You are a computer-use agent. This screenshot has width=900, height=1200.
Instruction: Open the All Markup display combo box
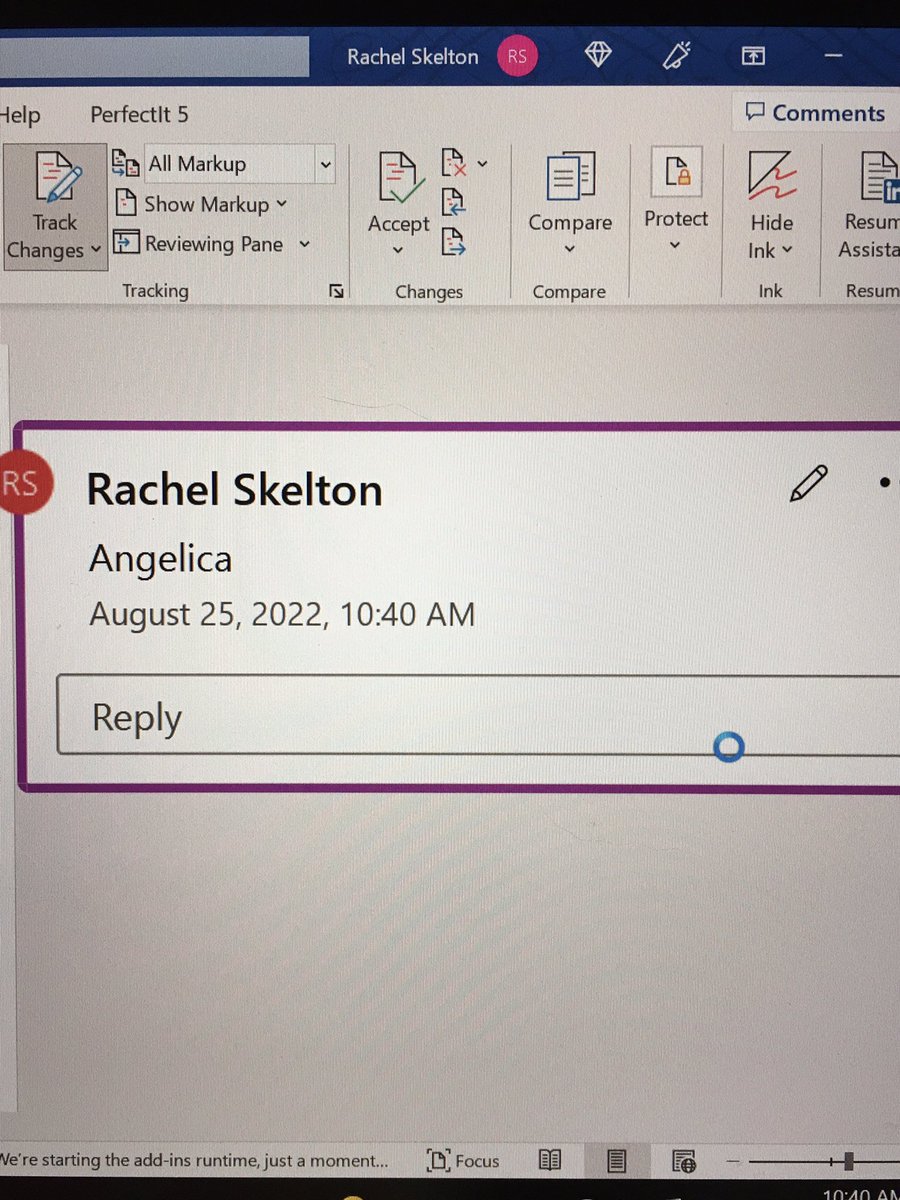coord(240,164)
